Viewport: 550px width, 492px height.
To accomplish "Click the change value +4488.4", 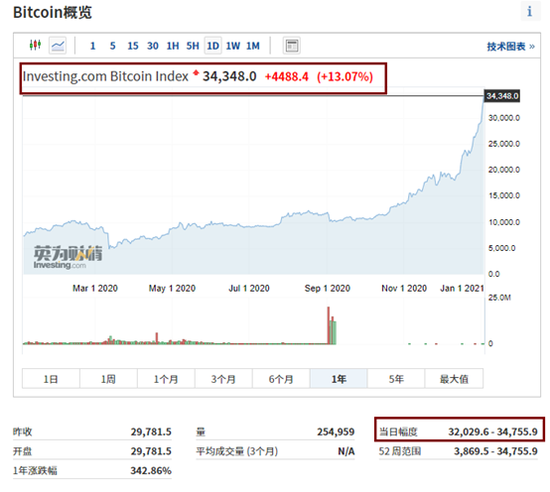I will tap(287, 76).
